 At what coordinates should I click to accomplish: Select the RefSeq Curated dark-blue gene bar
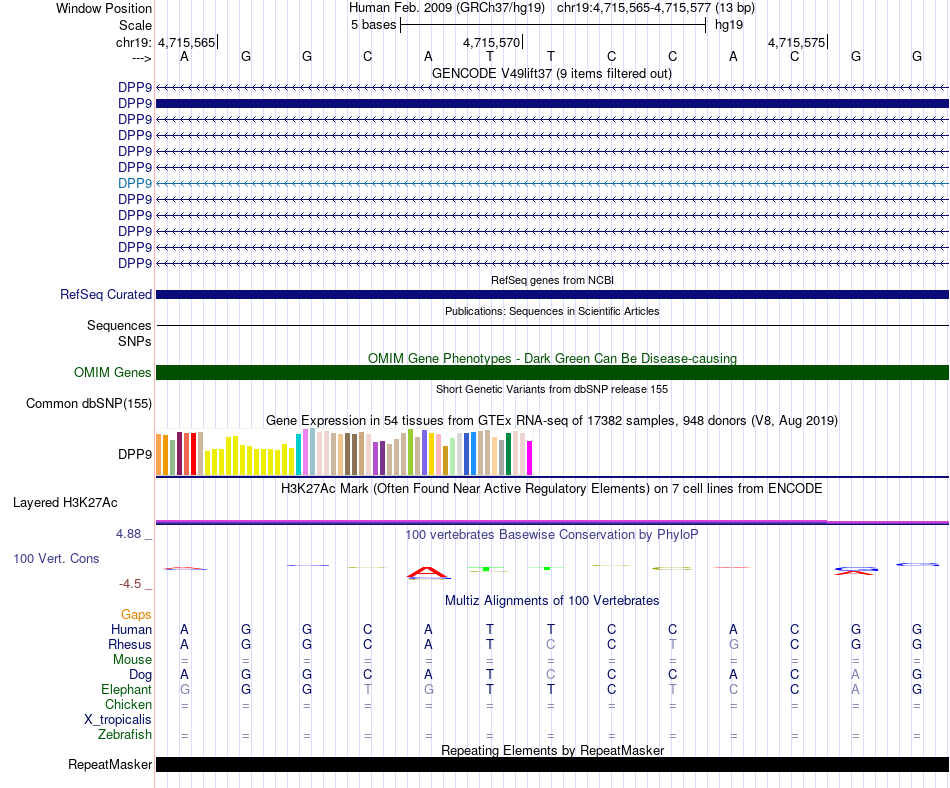(x=552, y=294)
